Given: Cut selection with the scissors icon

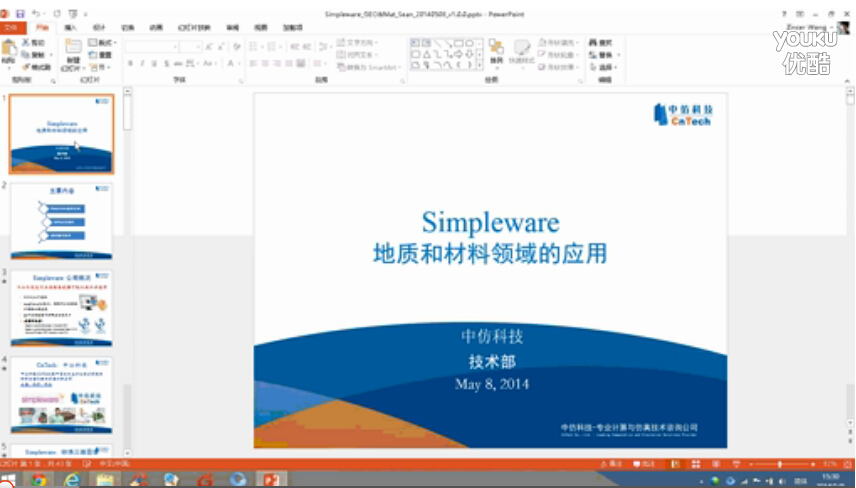Looking at the screenshot, I should pos(26,43).
